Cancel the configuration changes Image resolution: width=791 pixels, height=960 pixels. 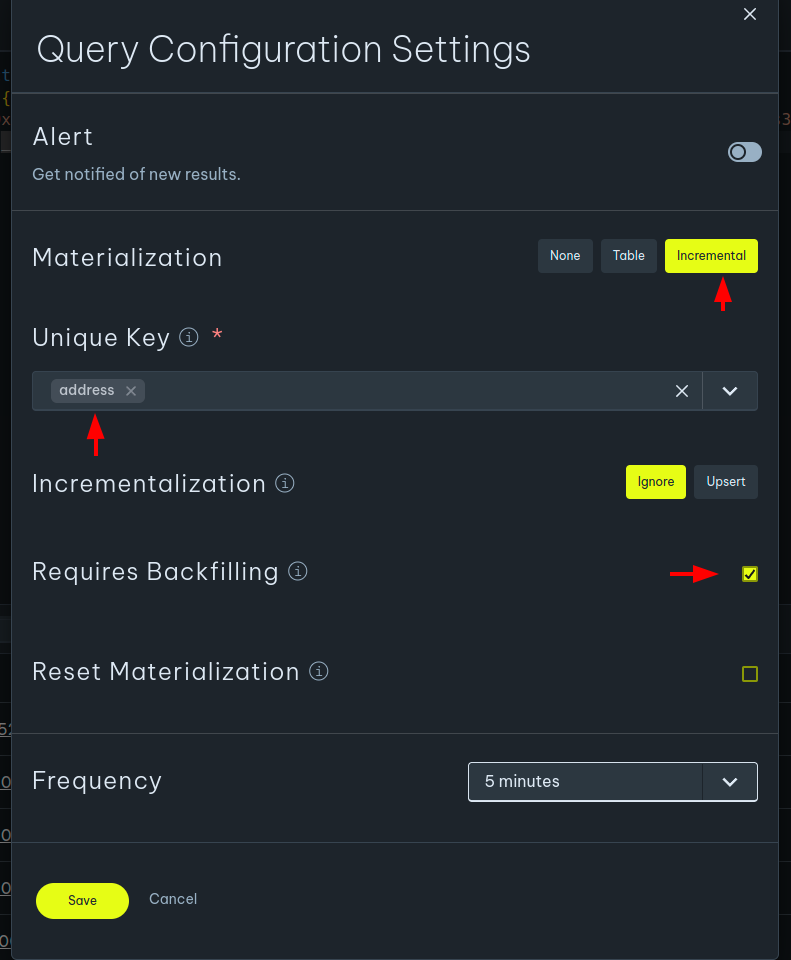pos(173,899)
